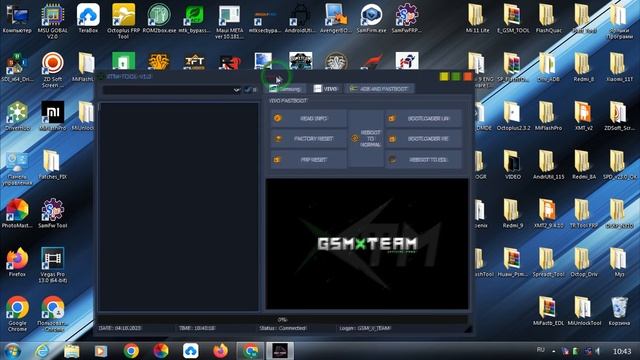The height and width of the screenshot is (360, 640).
Task: Select the FlashQuac folder
Action: click(549, 19)
